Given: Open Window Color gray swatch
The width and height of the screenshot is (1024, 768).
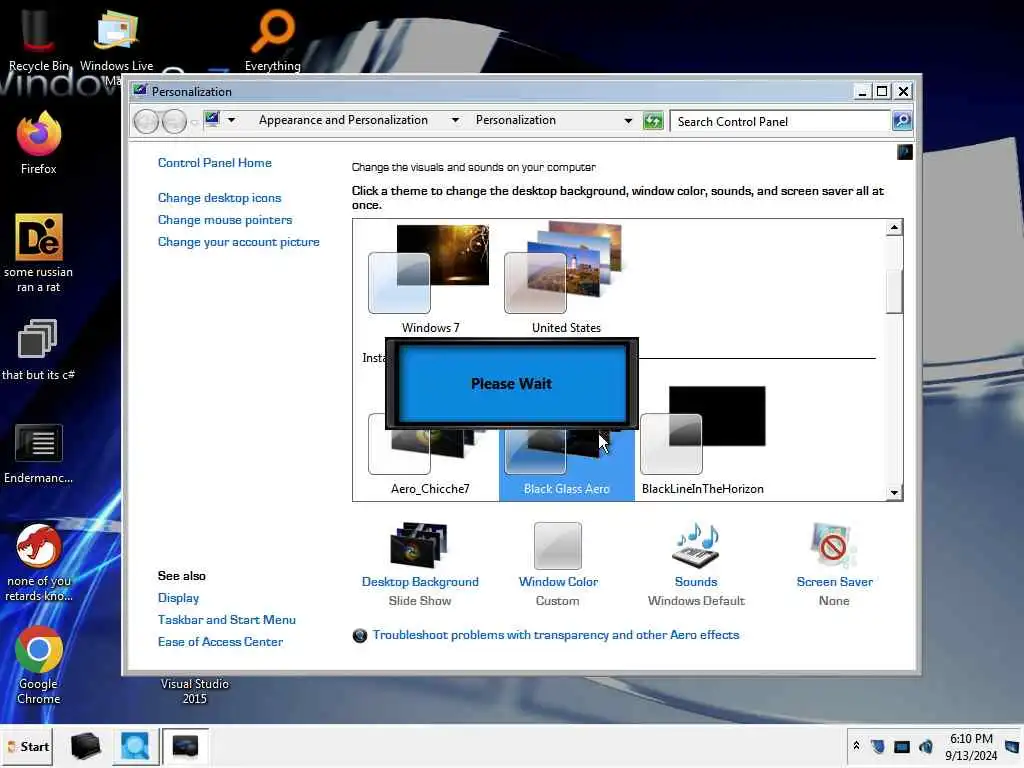Looking at the screenshot, I should click(558, 545).
